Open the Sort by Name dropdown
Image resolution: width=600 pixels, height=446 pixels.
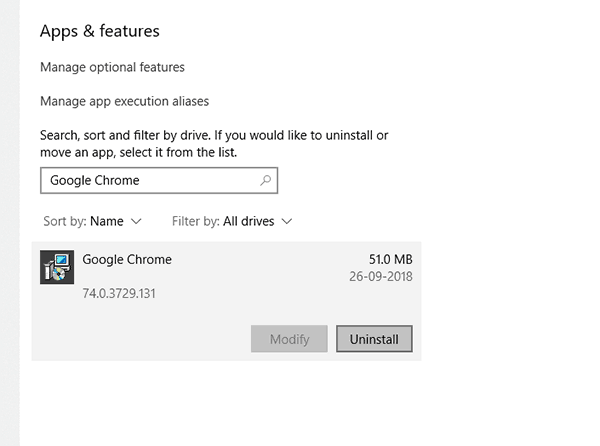pos(93,221)
